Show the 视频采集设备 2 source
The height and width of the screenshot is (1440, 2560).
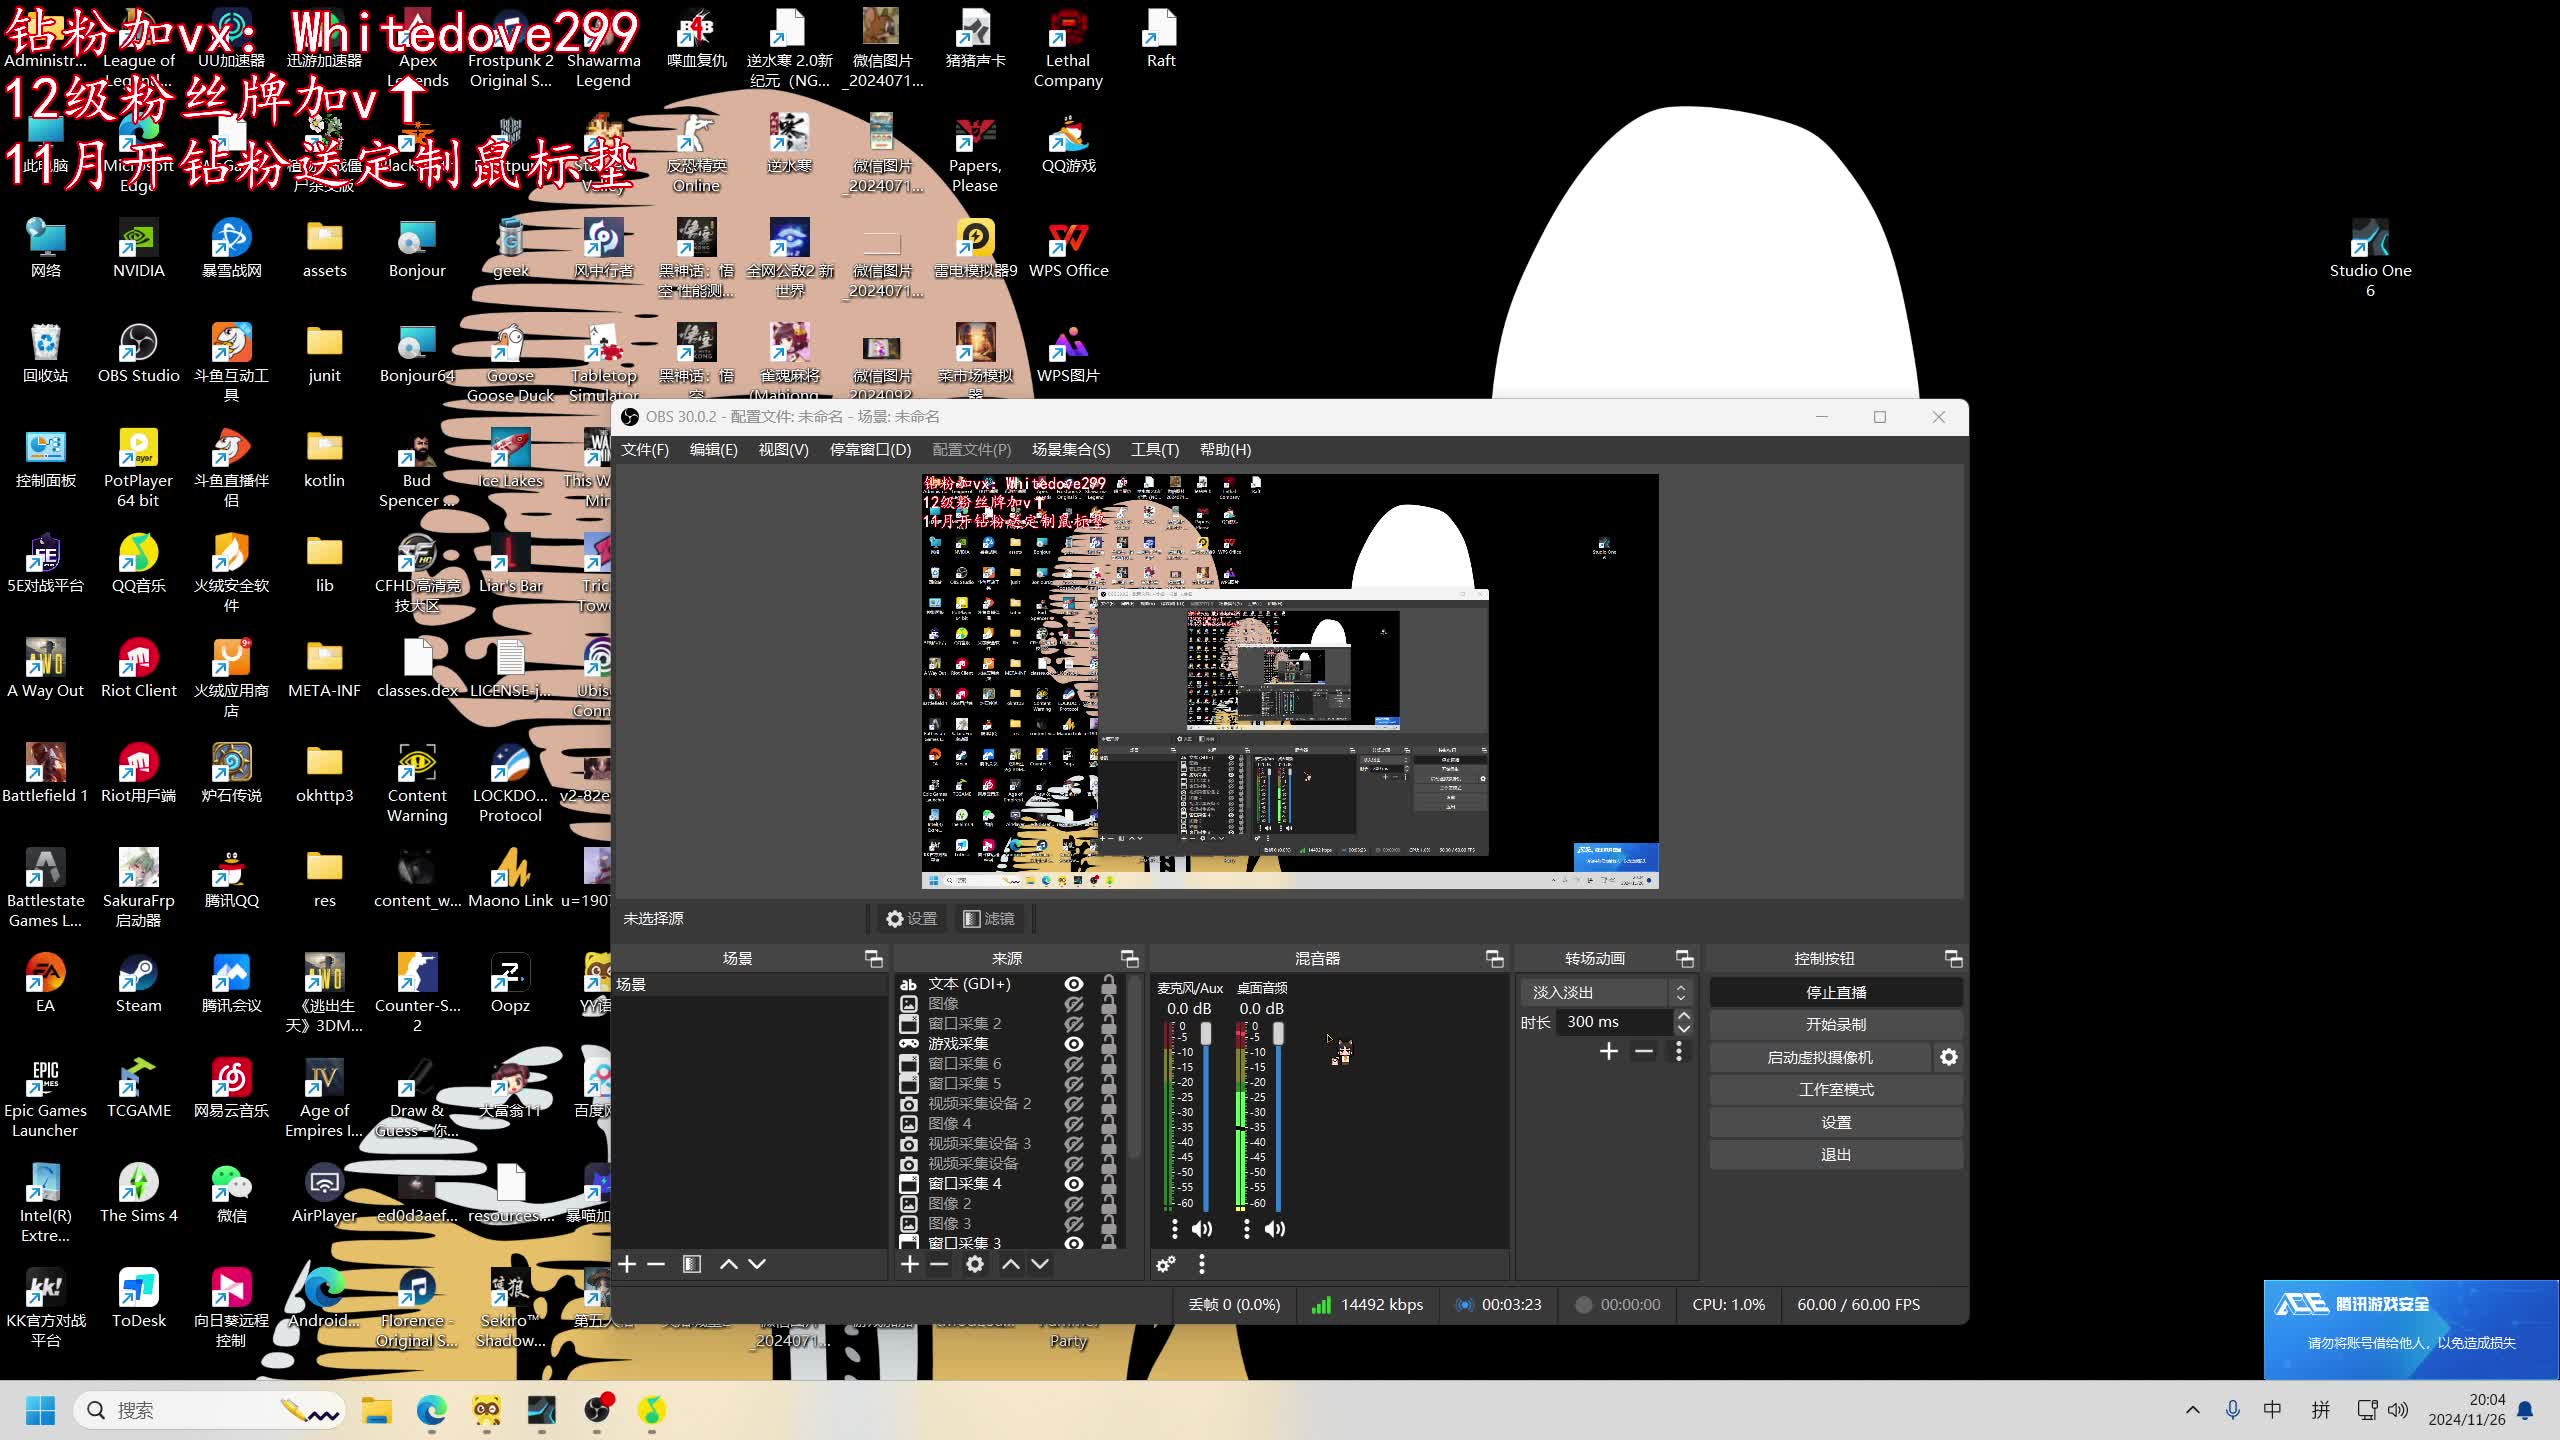point(1074,1104)
